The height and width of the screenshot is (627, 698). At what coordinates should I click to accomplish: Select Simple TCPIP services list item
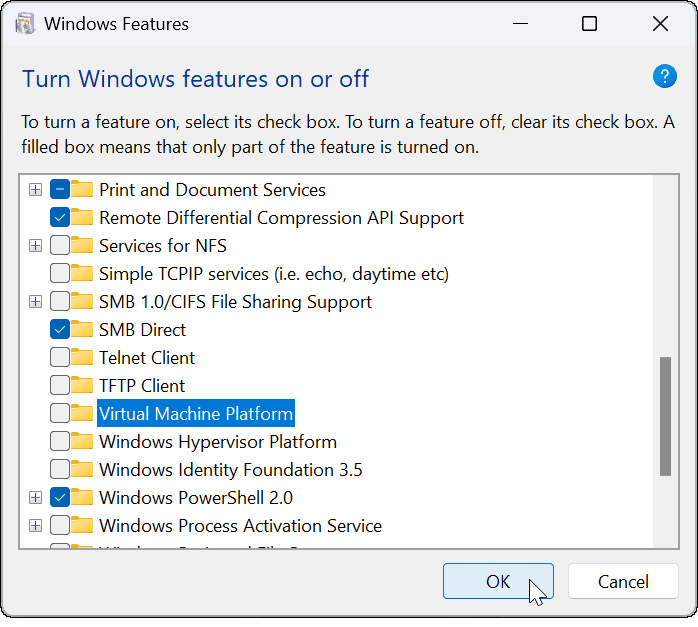point(273,274)
